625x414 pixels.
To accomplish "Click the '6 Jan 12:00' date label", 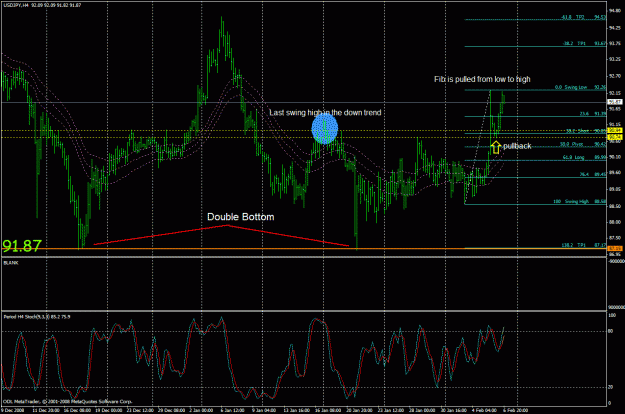I will (x=232, y=410).
